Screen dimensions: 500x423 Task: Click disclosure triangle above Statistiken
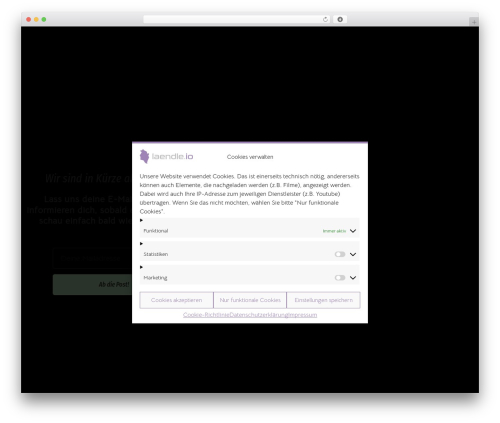(x=141, y=244)
